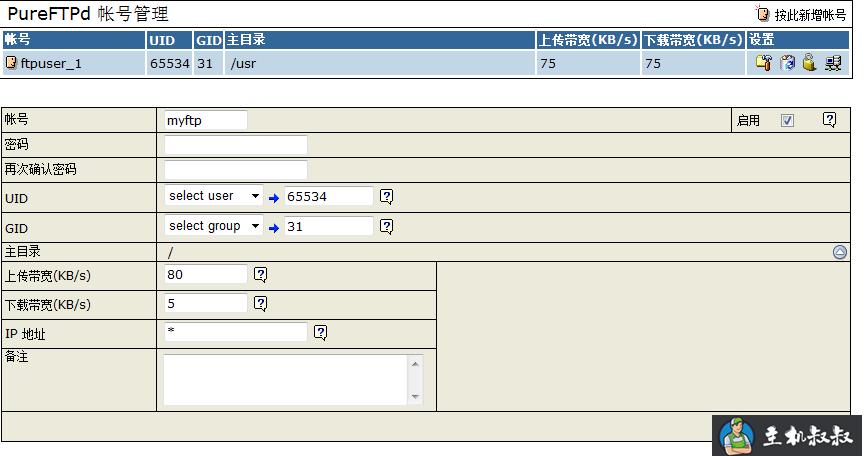Image resolution: width=867 pixels, height=456 pixels.
Task: Click the 65534 UID cell of ftpuser_1
Action: pos(170,64)
